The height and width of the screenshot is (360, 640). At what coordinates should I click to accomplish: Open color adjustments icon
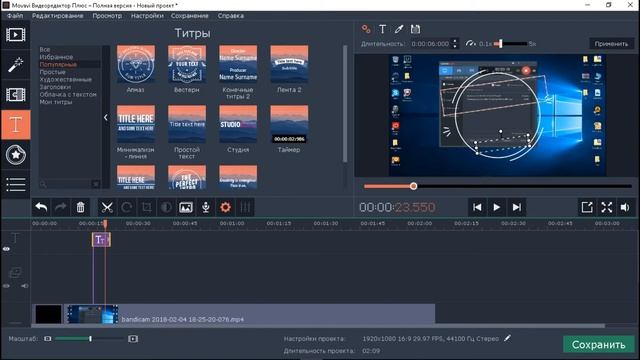(x=166, y=207)
